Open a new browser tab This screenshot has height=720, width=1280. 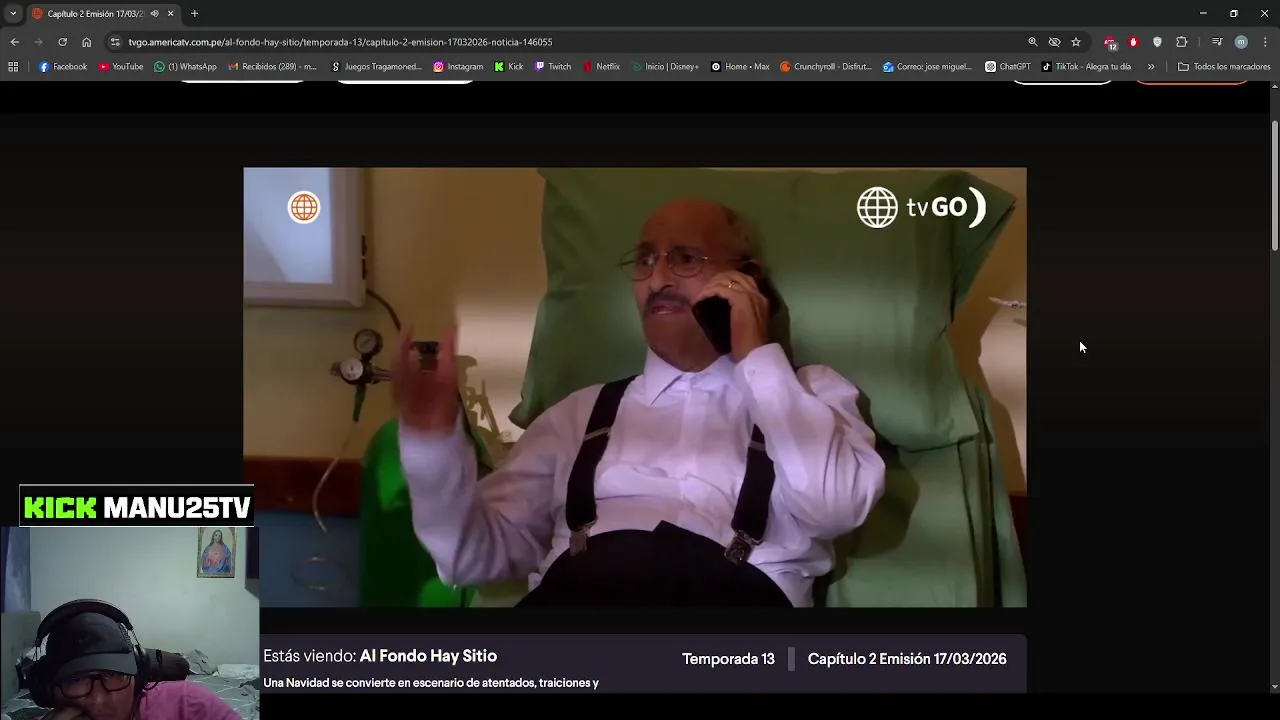point(195,14)
